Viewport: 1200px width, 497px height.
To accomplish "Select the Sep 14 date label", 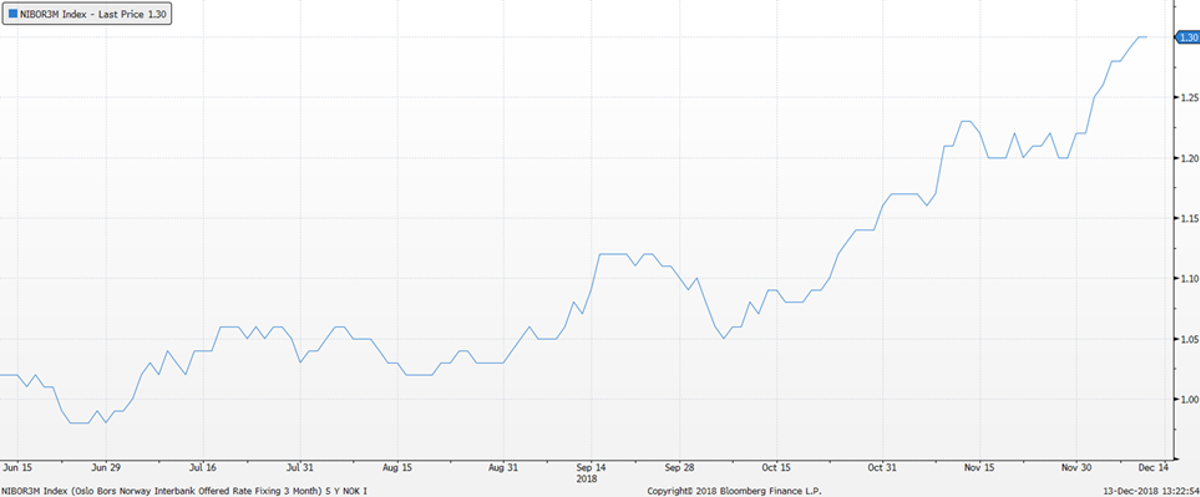I will tap(591, 466).
